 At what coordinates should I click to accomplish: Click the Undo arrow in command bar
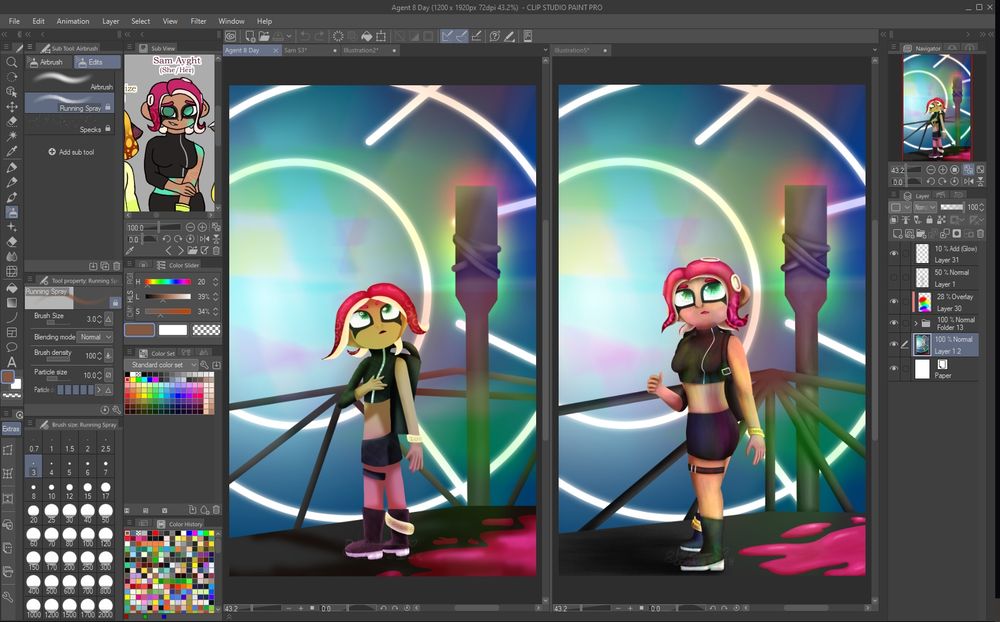click(x=305, y=36)
